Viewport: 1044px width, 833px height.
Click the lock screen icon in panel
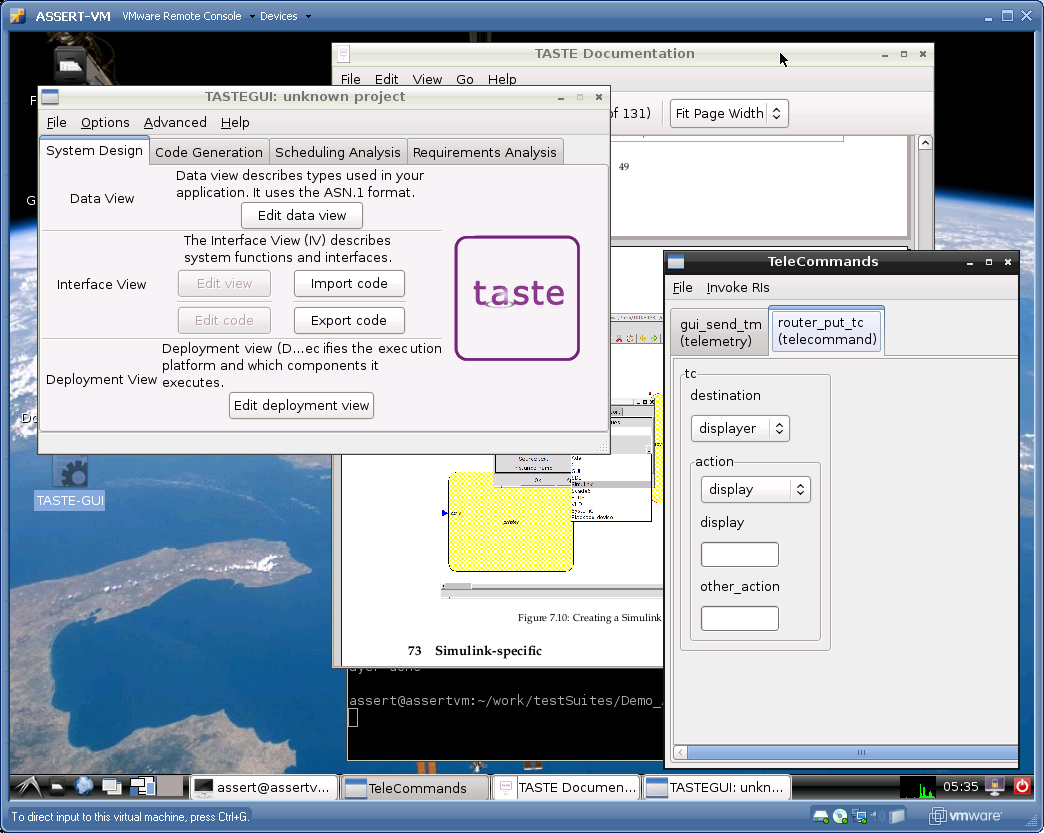995,787
